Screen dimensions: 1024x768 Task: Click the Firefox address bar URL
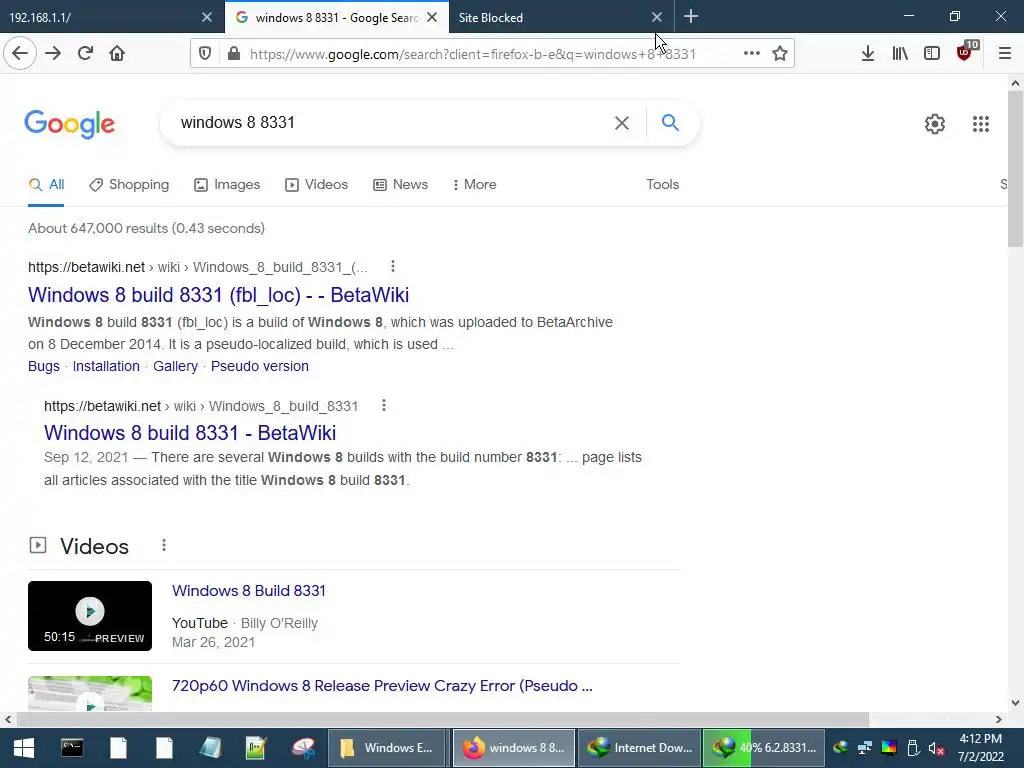click(472, 54)
